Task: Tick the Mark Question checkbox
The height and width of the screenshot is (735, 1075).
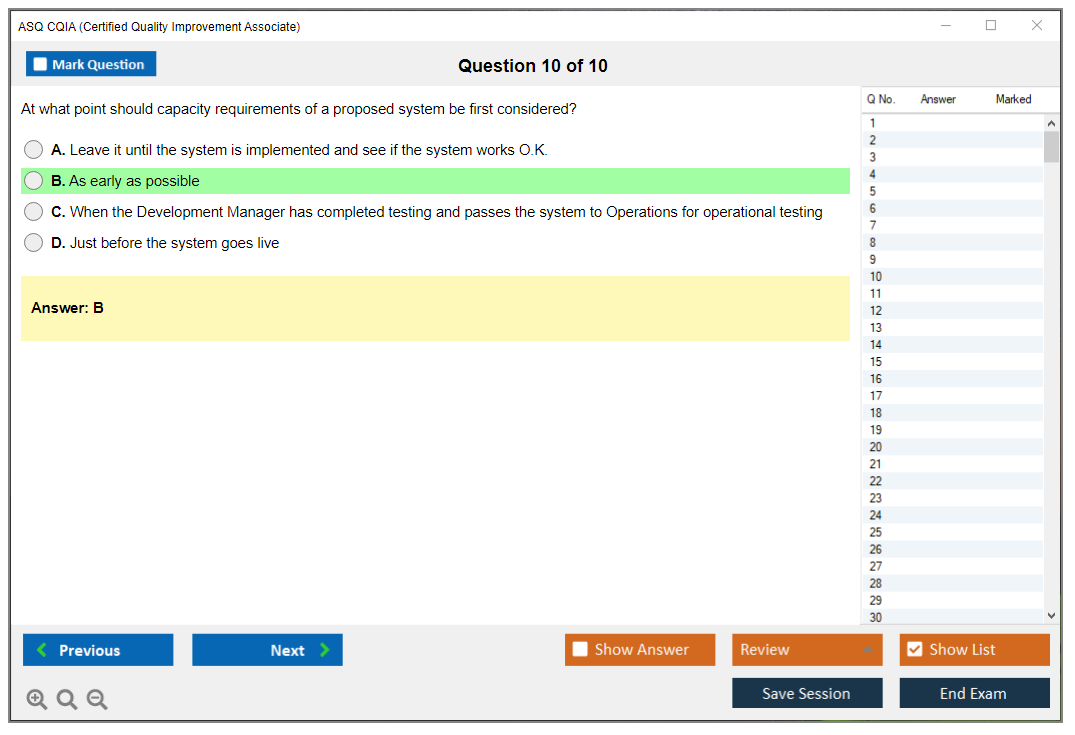Action: click(41, 65)
